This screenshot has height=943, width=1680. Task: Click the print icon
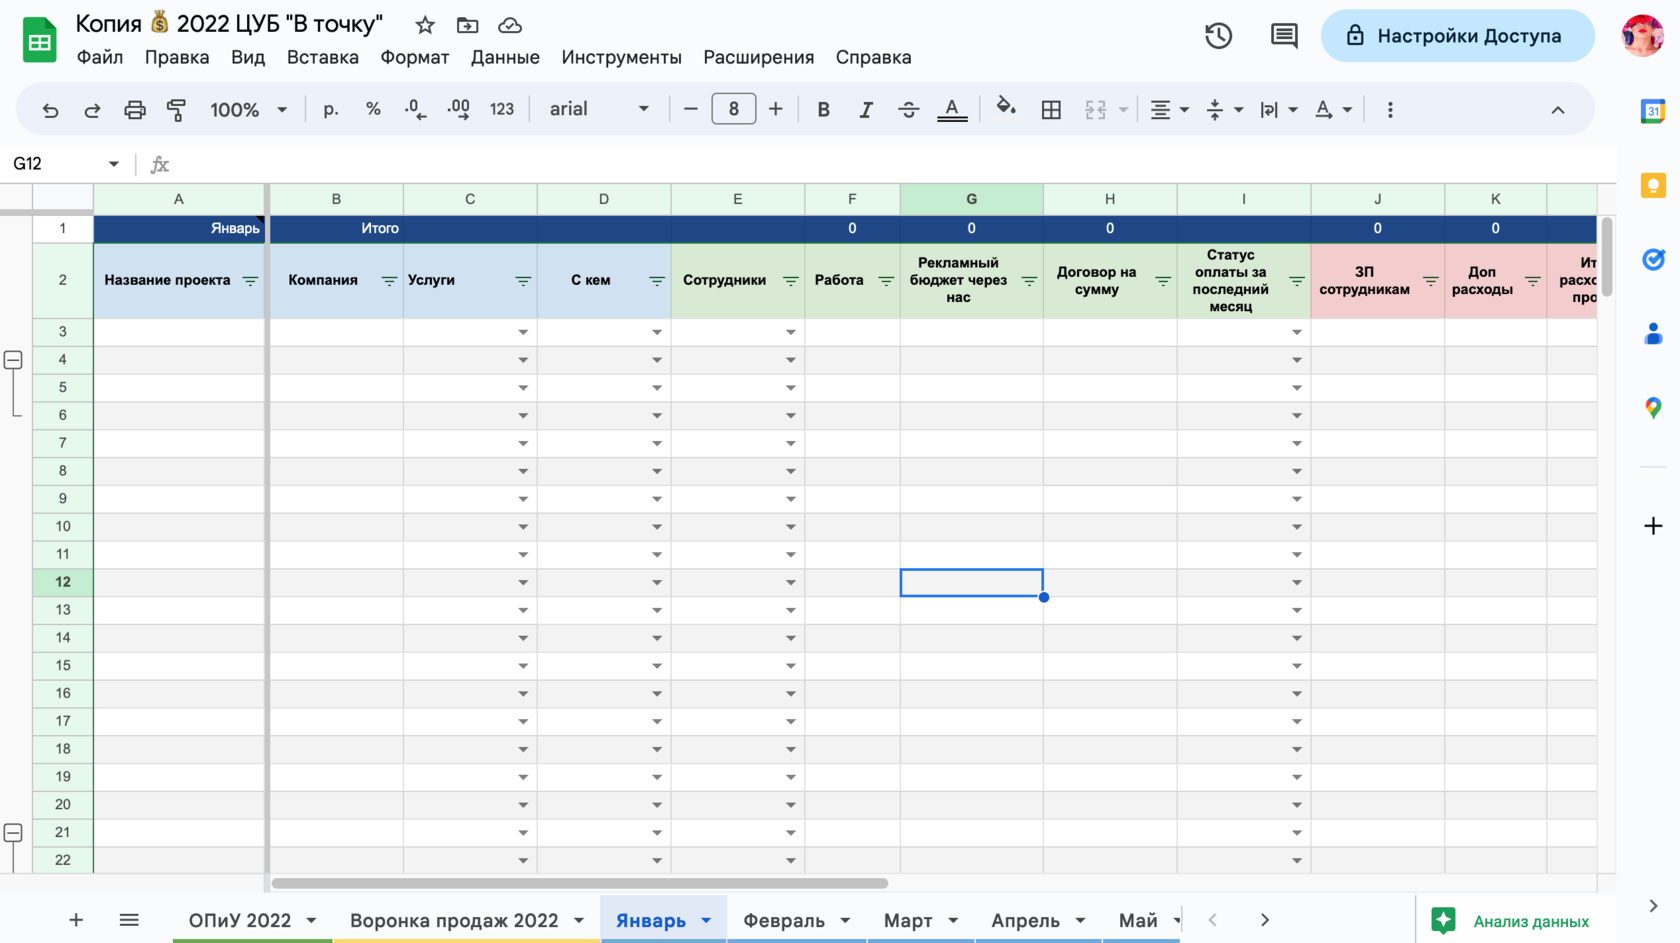point(135,110)
